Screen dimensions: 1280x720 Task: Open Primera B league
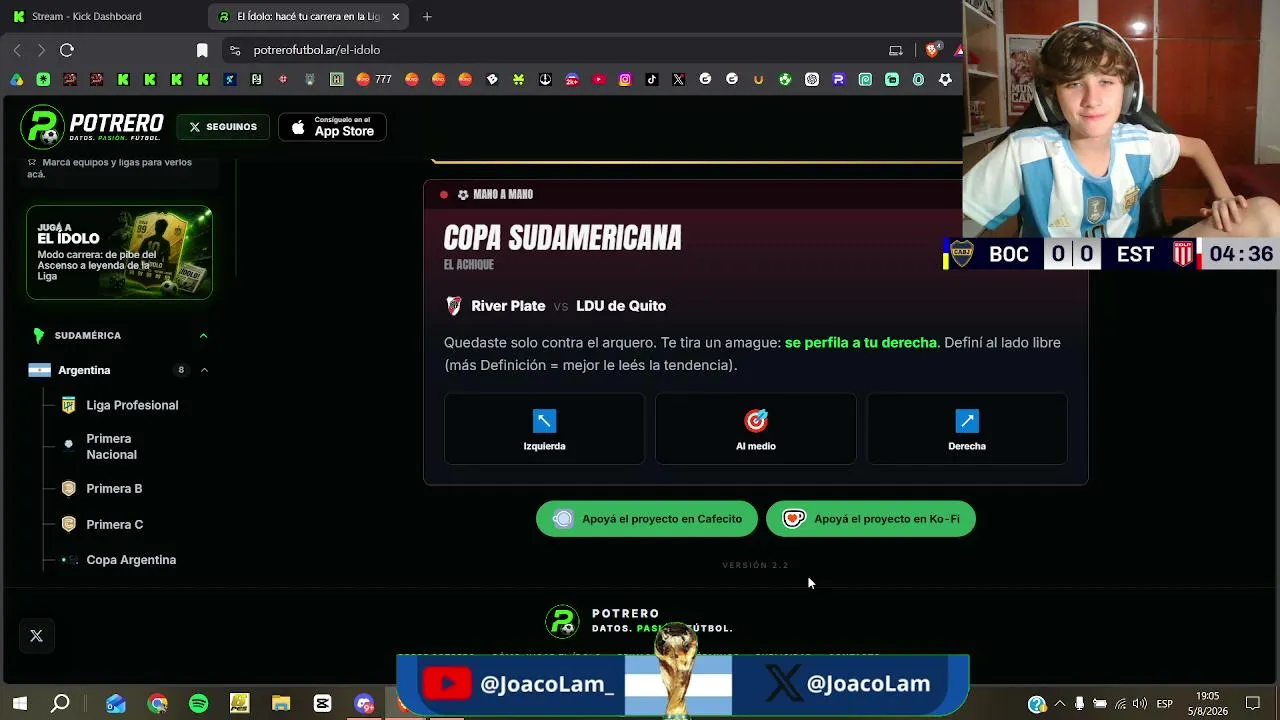click(114, 489)
